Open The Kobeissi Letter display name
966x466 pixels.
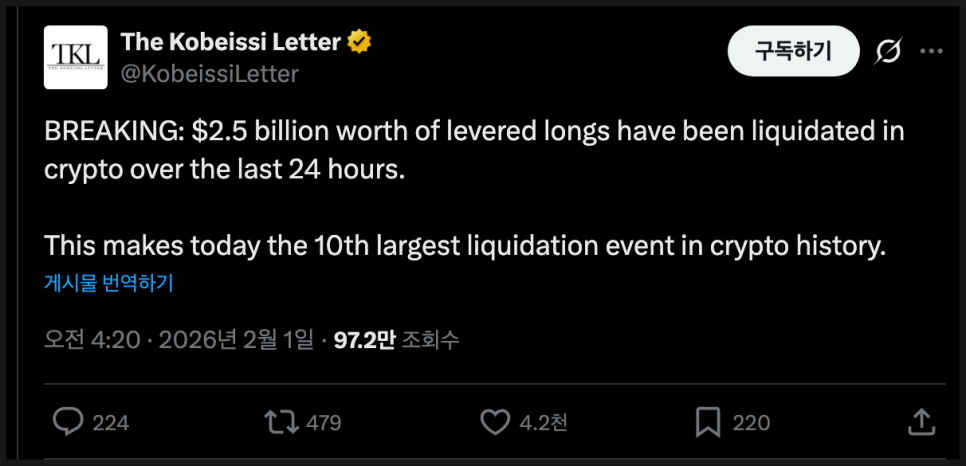[231, 43]
